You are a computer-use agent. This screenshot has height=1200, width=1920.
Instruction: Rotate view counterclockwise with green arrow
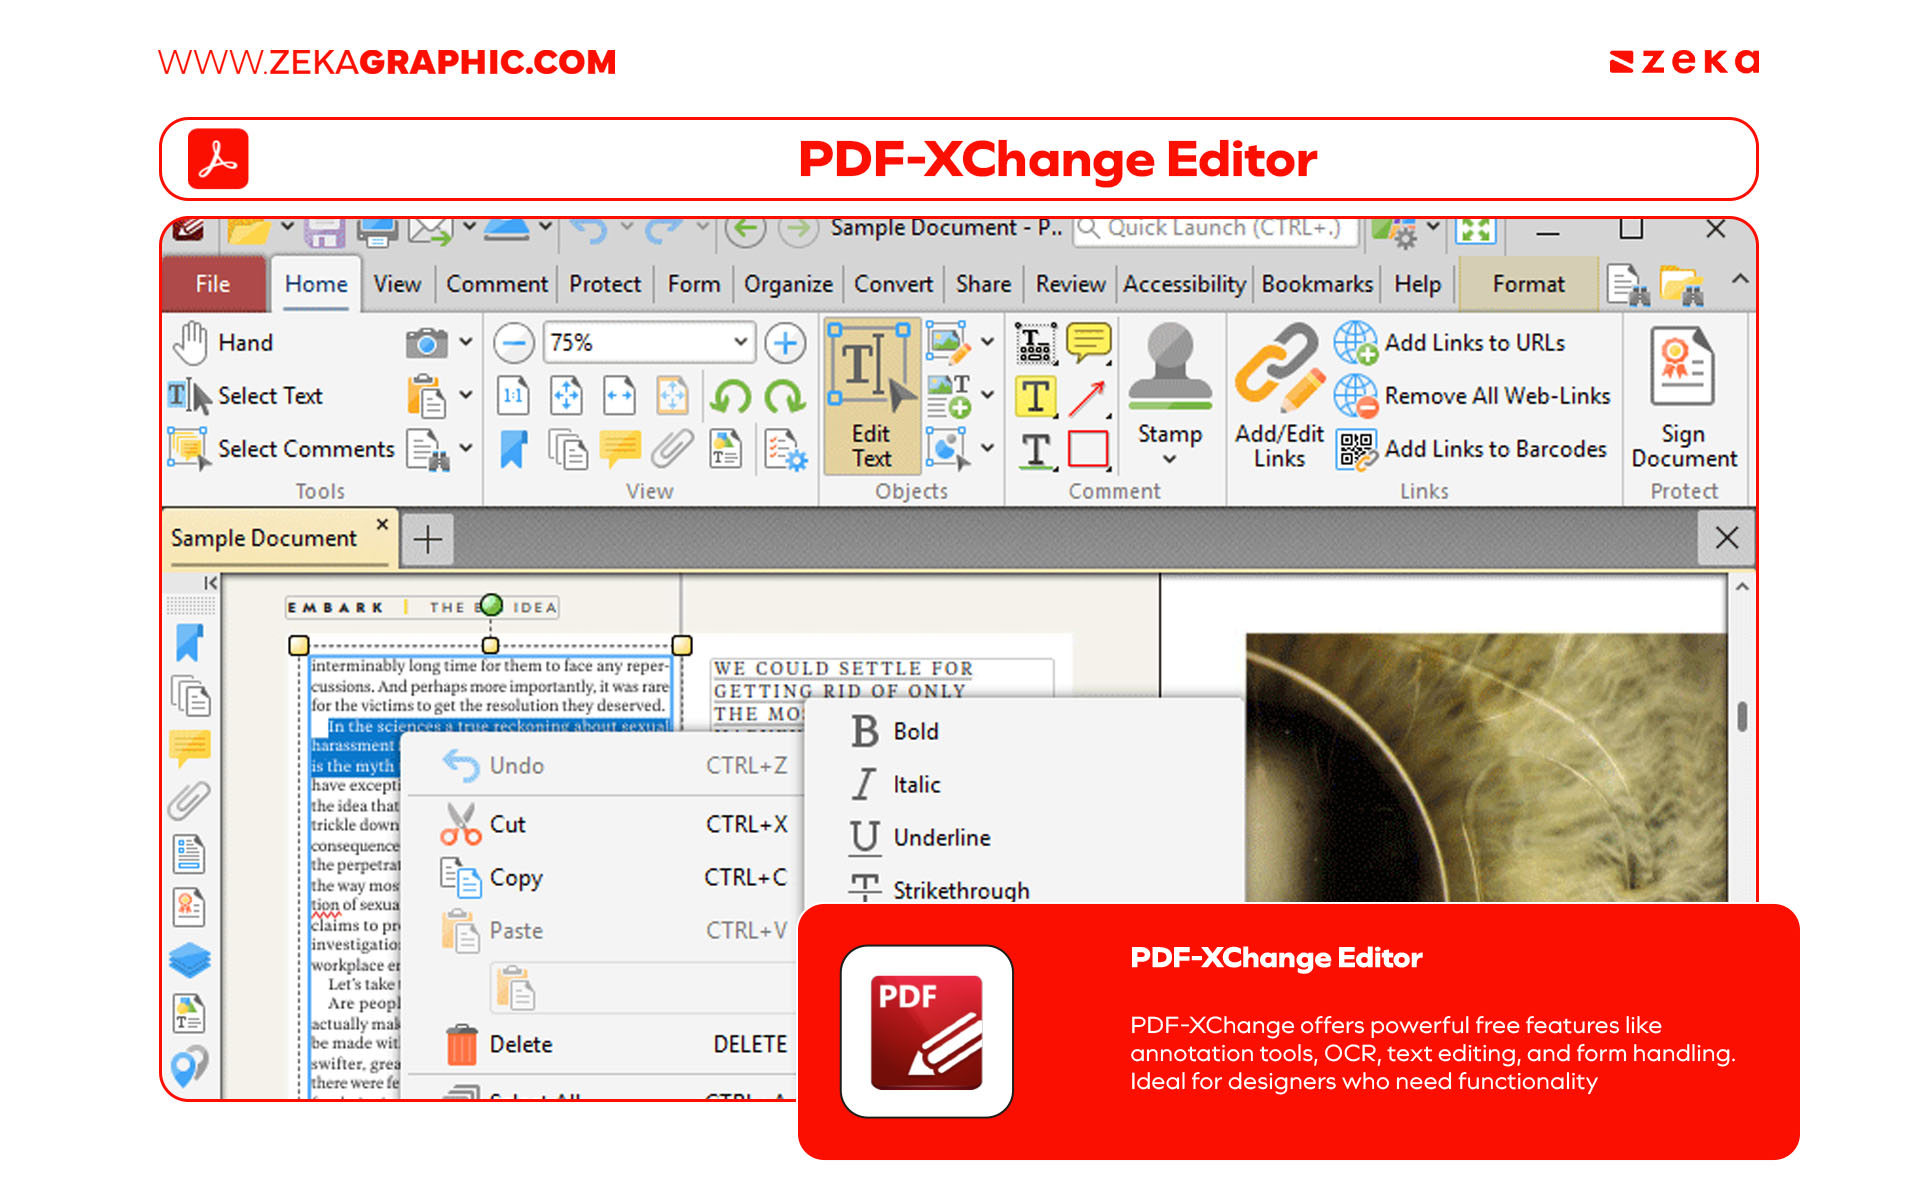[x=731, y=397]
